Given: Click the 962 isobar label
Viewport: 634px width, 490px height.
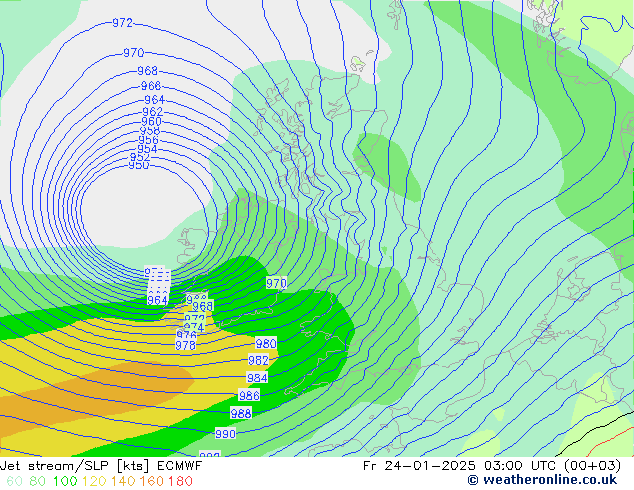Looking at the screenshot, I should click(x=153, y=111).
